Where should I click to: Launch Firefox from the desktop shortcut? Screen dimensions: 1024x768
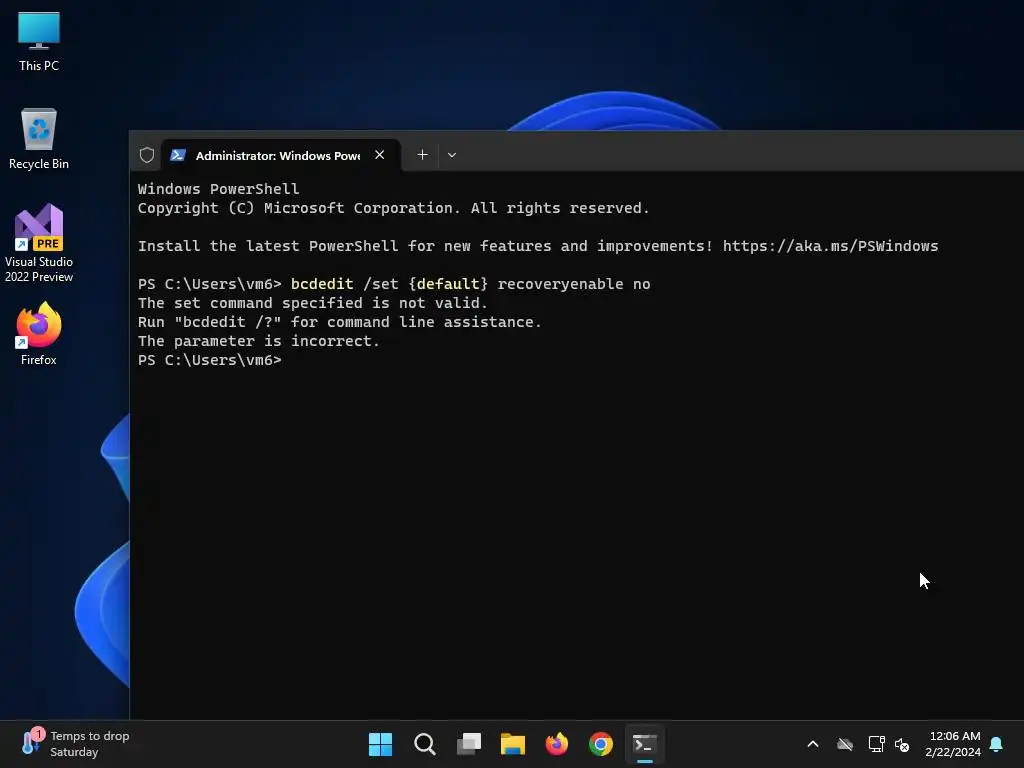click(39, 334)
